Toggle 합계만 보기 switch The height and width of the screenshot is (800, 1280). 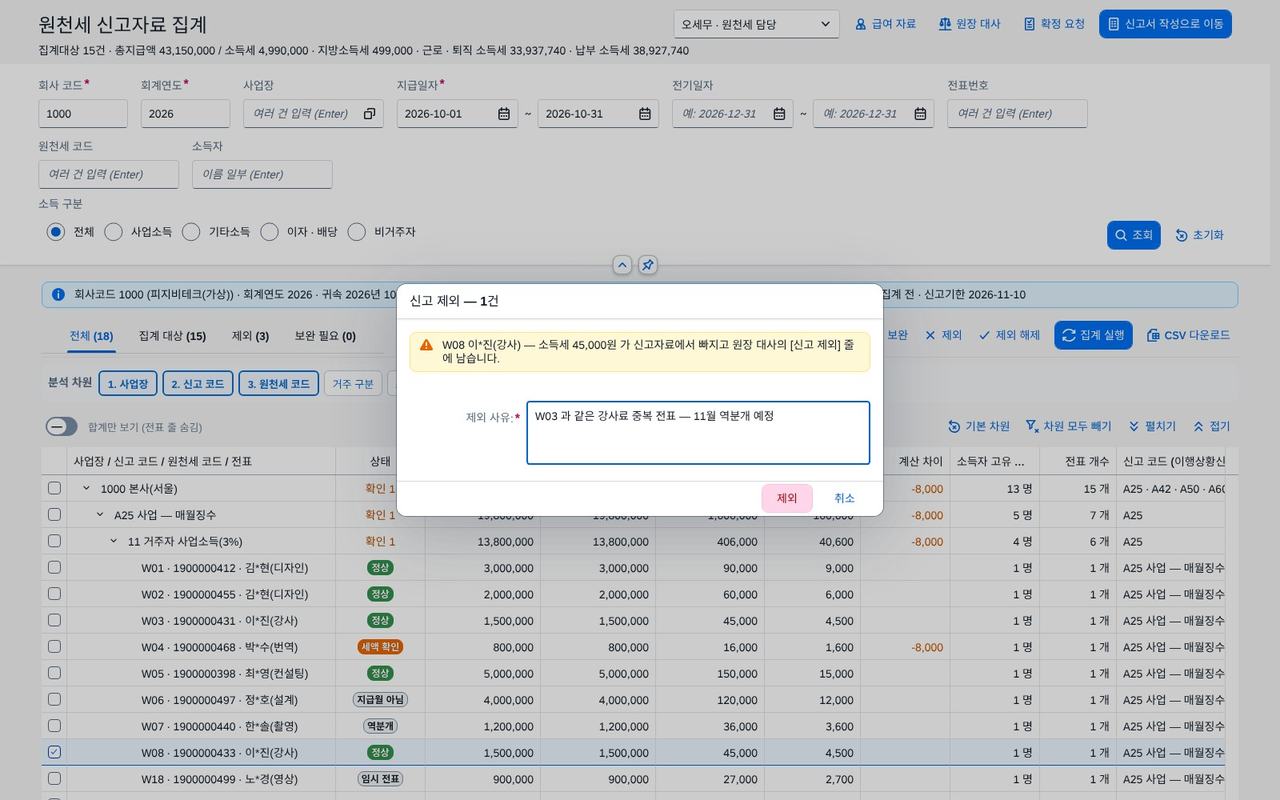coord(62,427)
